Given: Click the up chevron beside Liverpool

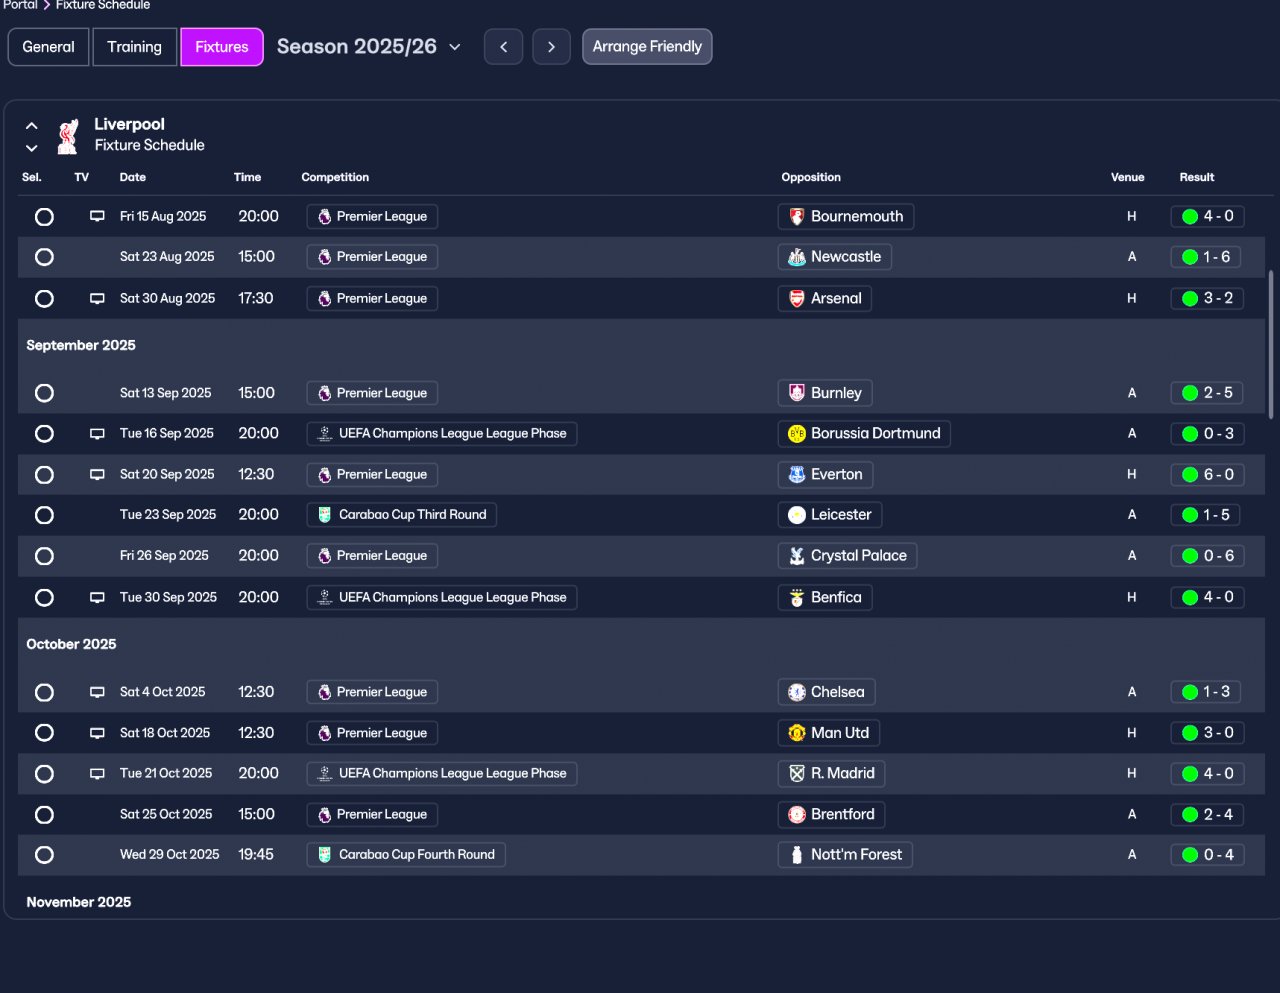Looking at the screenshot, I should [32, 126].
